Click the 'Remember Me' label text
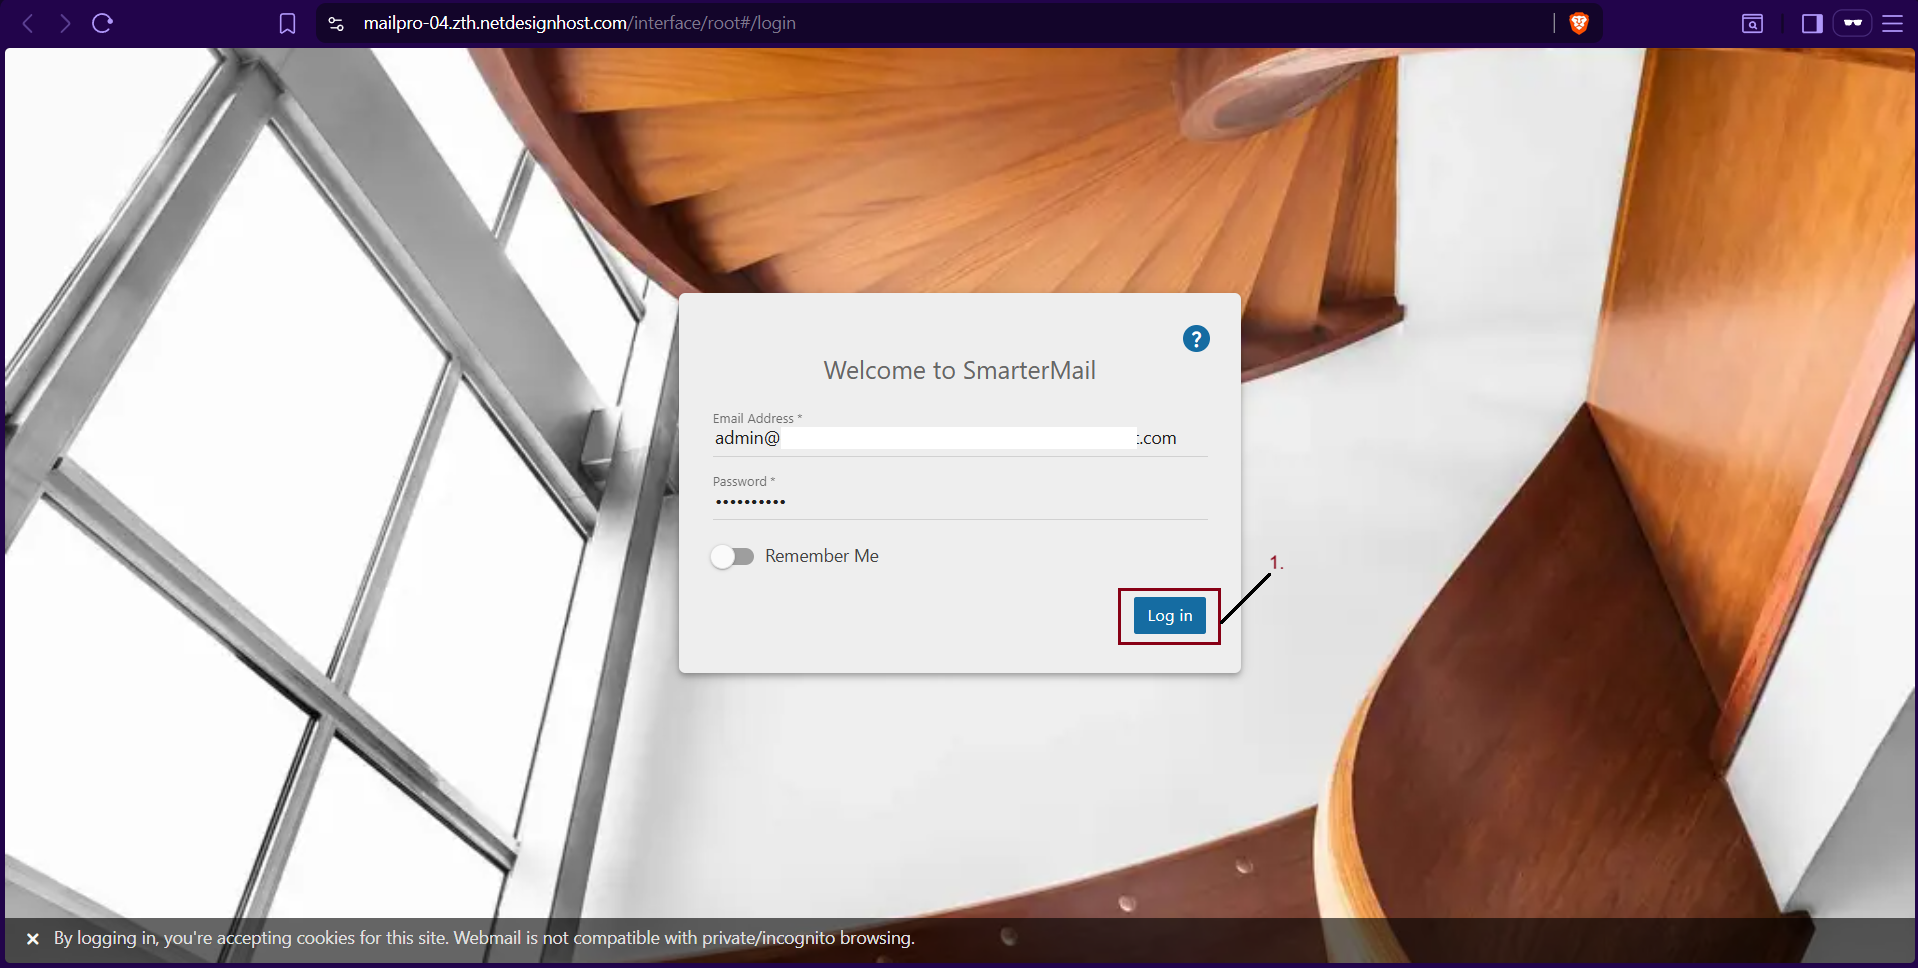The image size is (1918, 968). (822, 556)
